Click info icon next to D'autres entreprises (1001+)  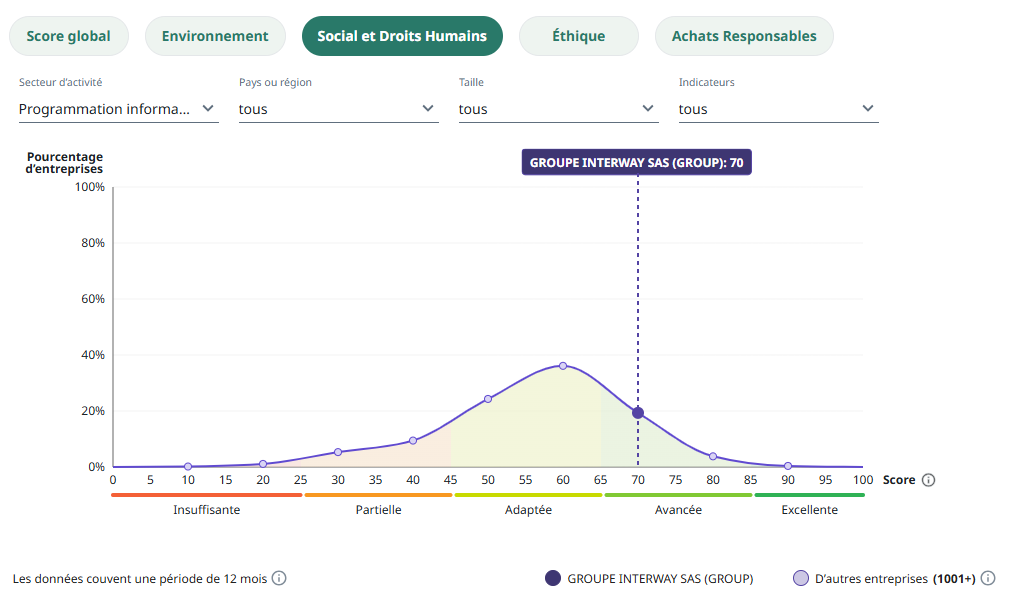(988, 578)
